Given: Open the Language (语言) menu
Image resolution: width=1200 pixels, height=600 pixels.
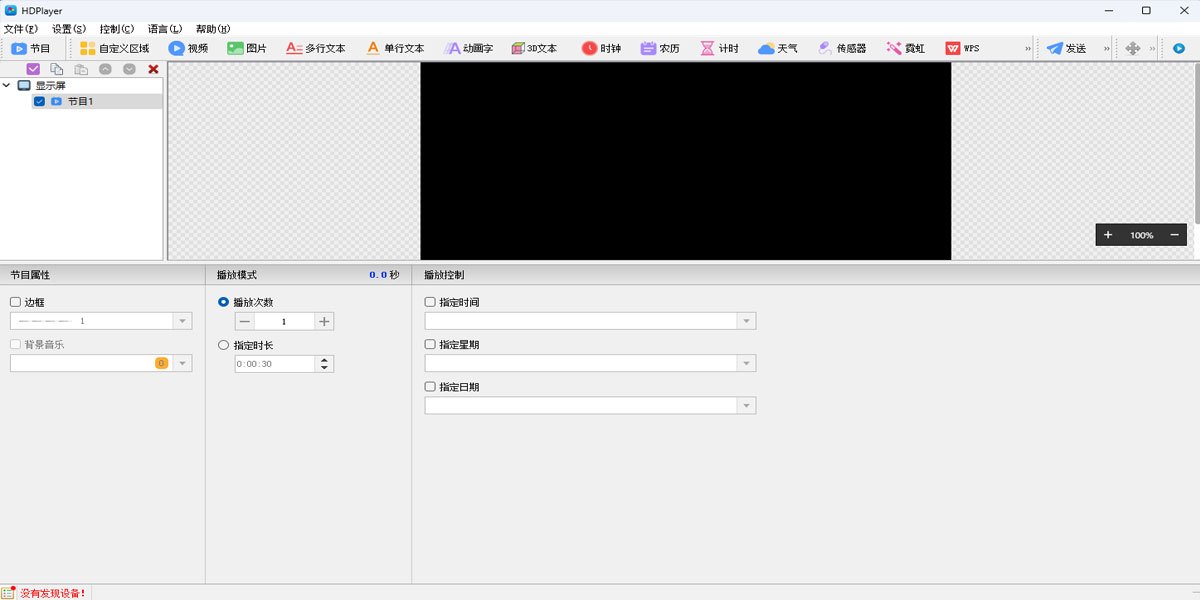Looking at the screenshot, I should coord(164,29).
